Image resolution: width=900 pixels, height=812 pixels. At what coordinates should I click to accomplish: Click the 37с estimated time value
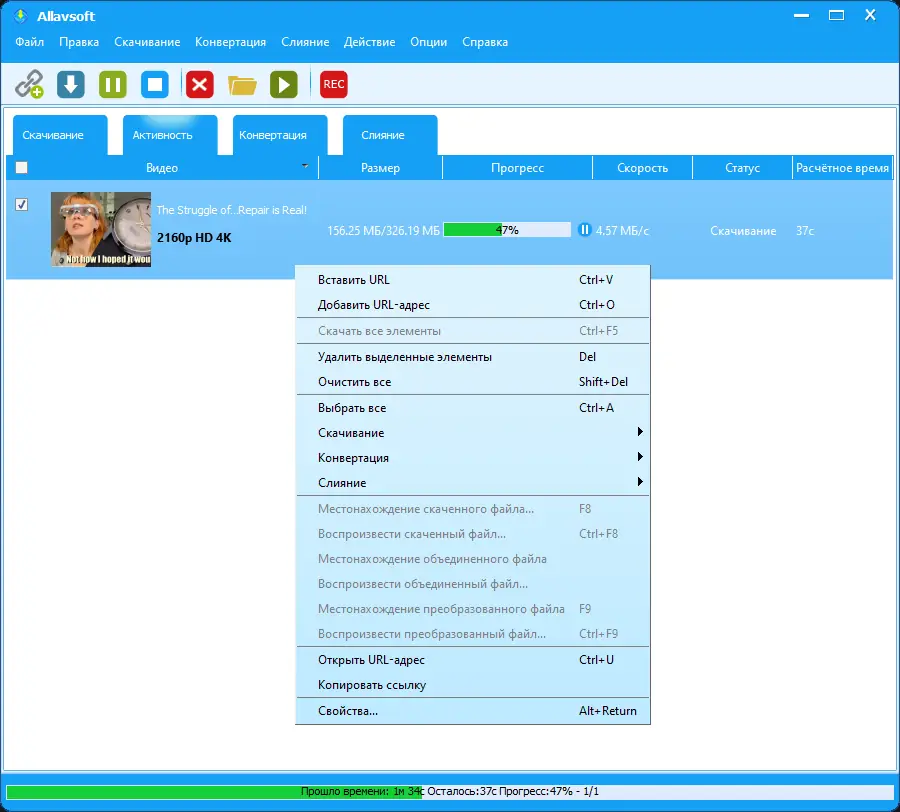[x=805, y=231]
